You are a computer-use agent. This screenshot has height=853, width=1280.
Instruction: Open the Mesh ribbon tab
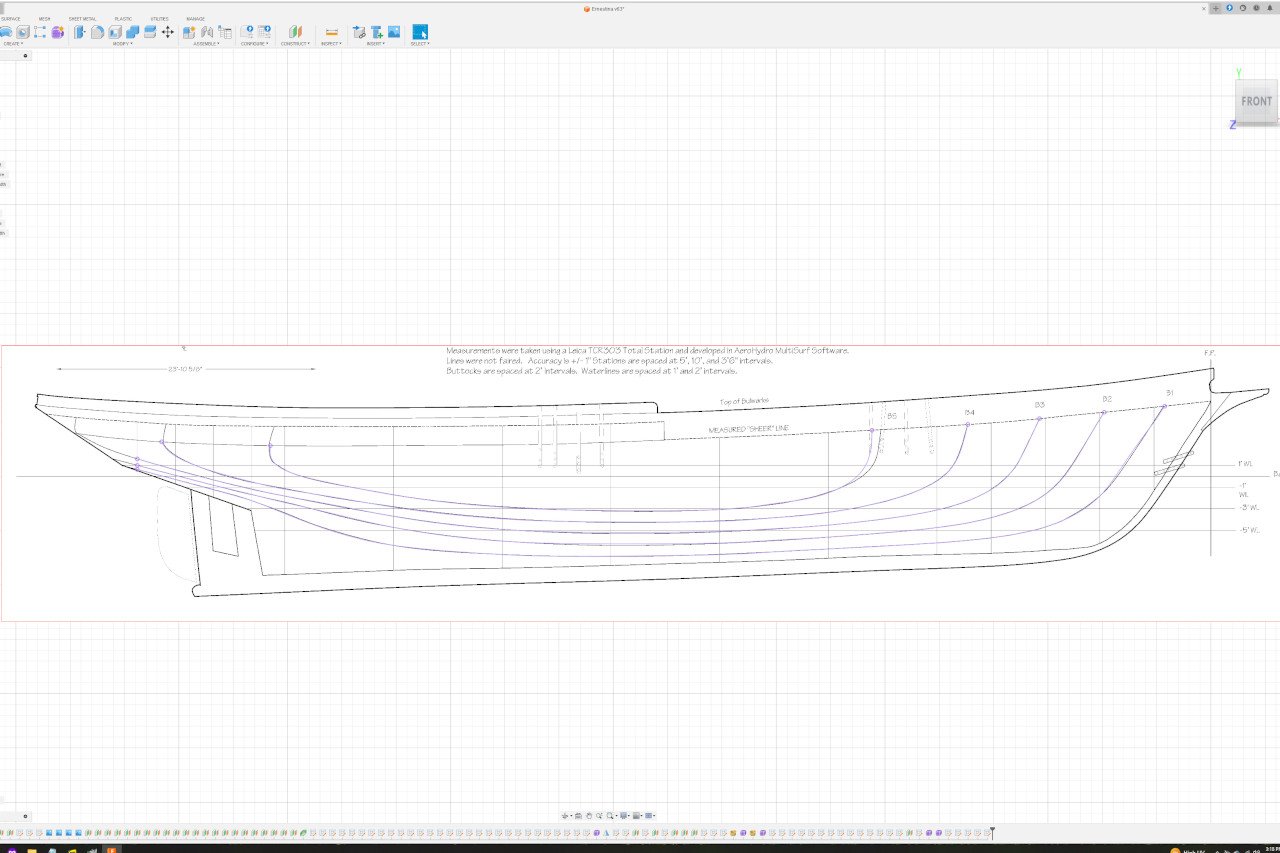pyautogui.click(x=45, y=18)
